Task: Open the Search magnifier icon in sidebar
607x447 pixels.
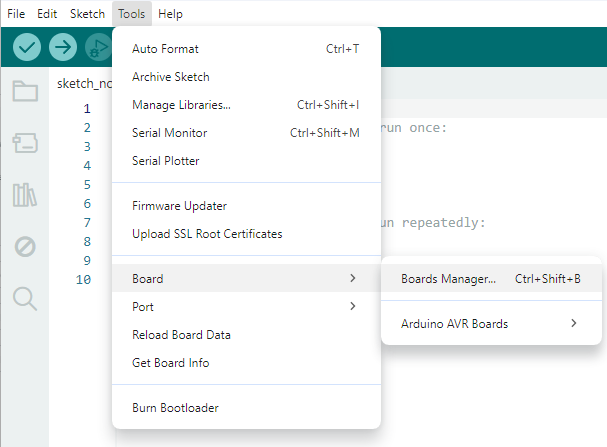Action: click(x=25, y=297)
